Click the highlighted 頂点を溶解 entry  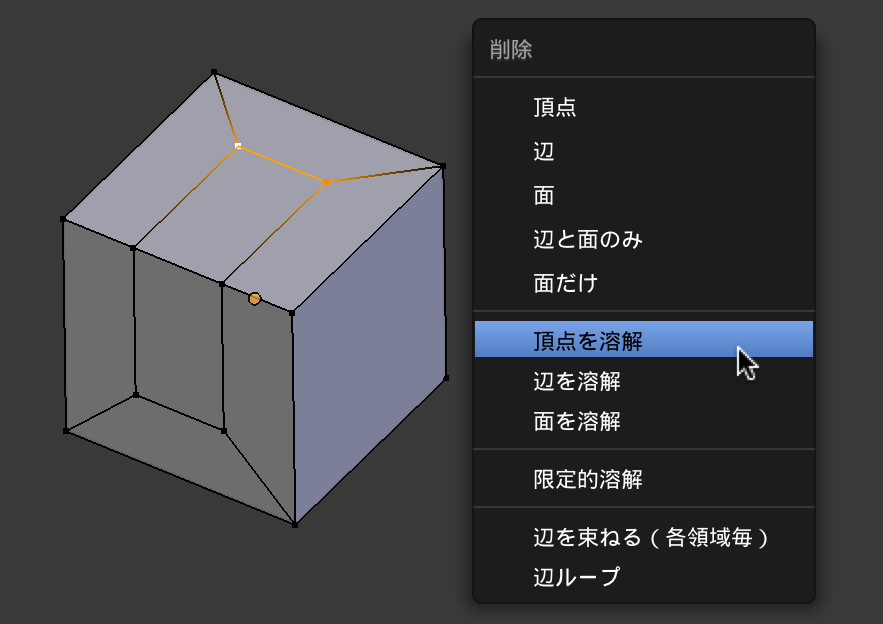[x=588, y=341]
